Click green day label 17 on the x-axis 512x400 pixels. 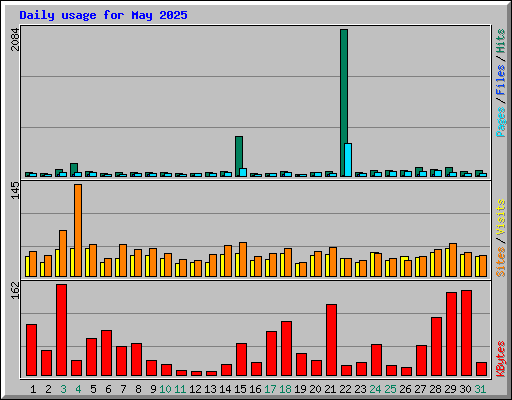[270, 389]
